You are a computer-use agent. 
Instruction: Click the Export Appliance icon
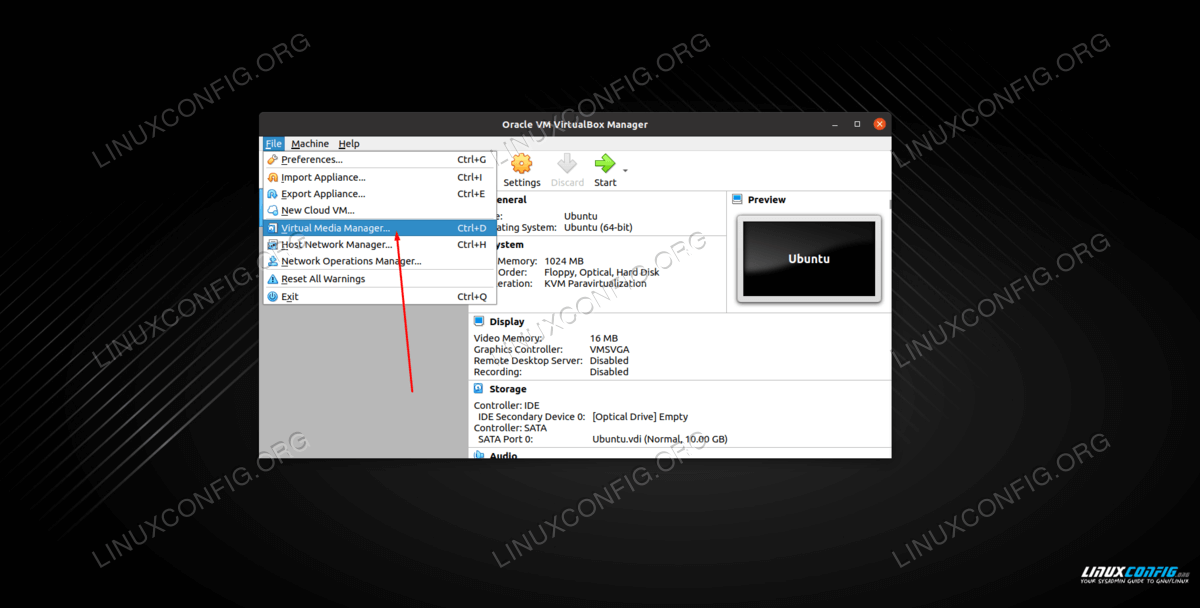[x=272, y=194]
